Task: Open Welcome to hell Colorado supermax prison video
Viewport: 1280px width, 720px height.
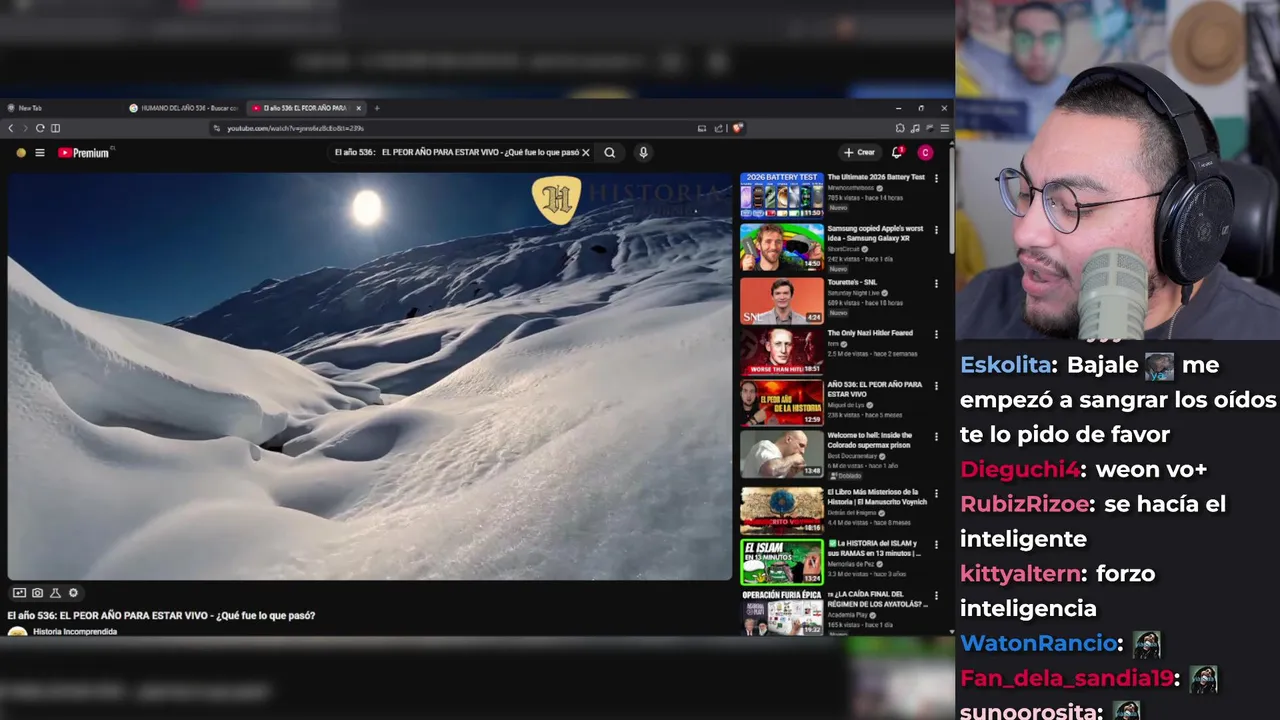Action: click(782, 455)
